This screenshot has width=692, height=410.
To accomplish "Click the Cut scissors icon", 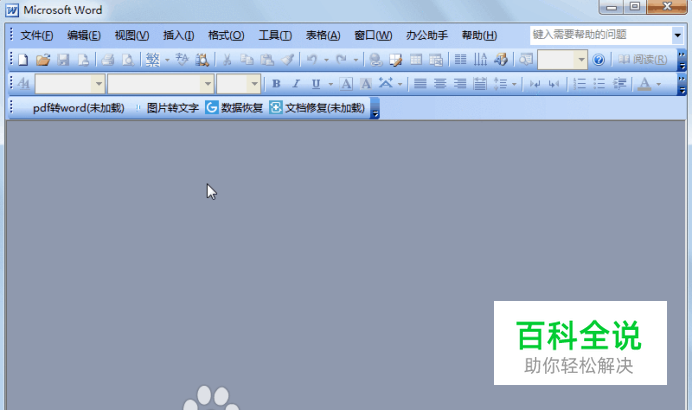I will click(x=227, y=60).
